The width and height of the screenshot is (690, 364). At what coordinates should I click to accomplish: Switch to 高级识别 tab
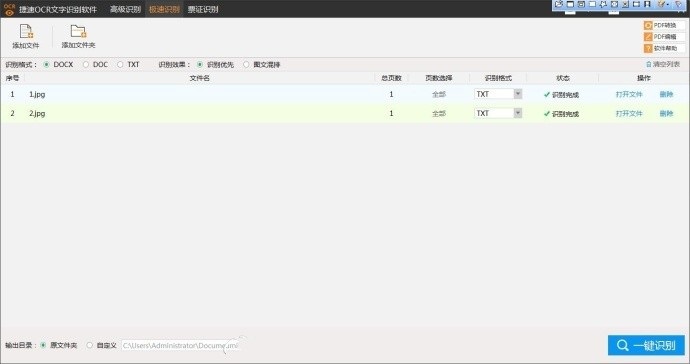click(125, 9)
